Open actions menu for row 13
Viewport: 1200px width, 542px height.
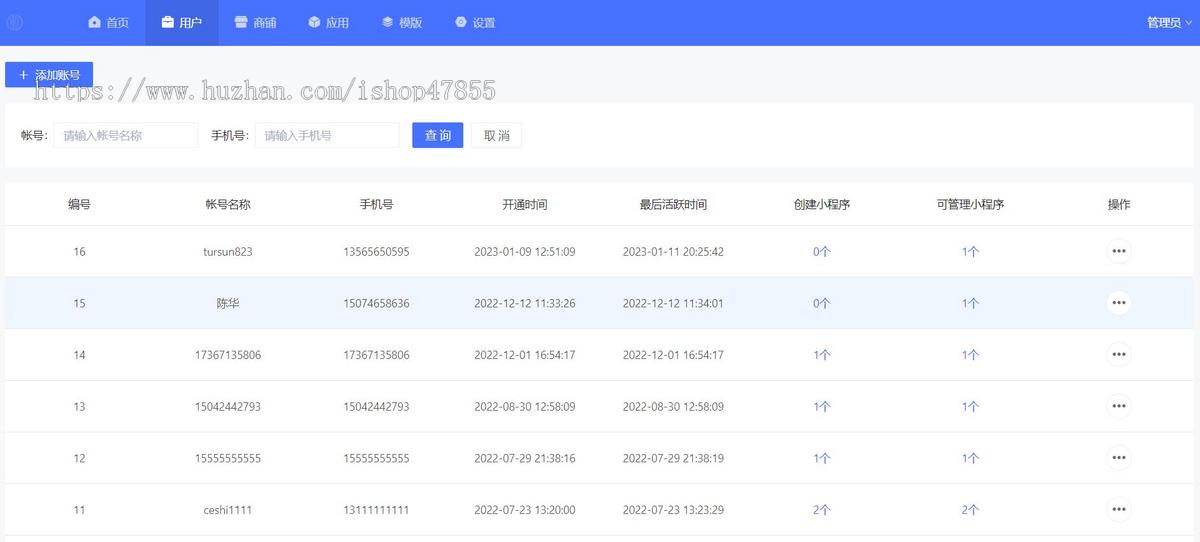(x=1119, y=406)
